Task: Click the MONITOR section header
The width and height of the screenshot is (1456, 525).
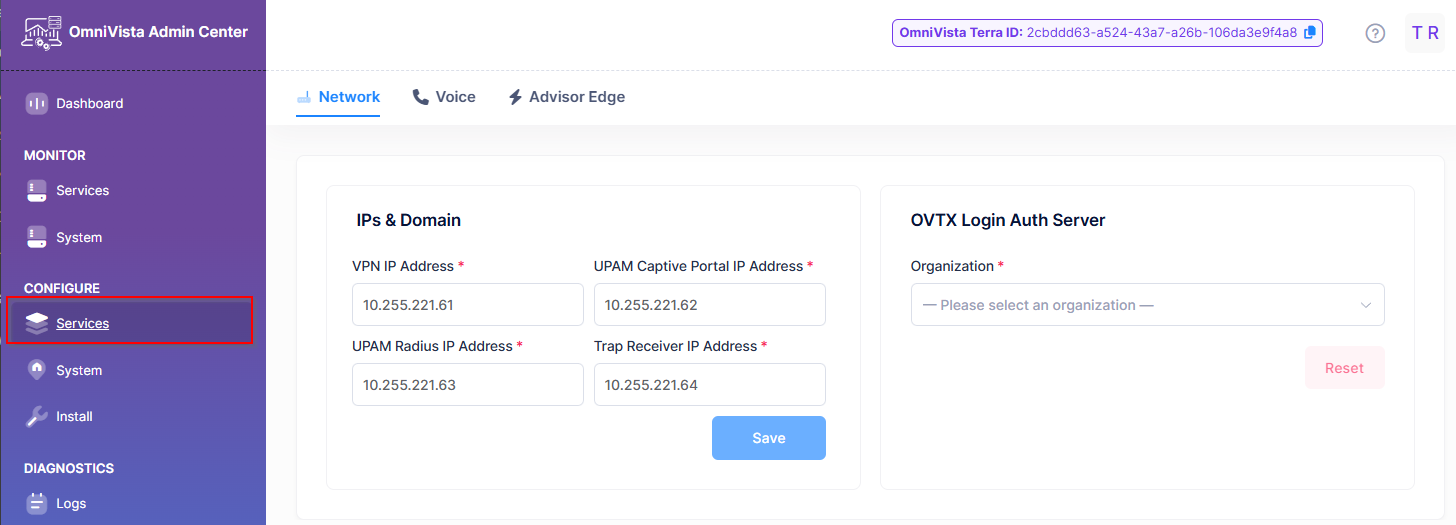Action: 55,155
